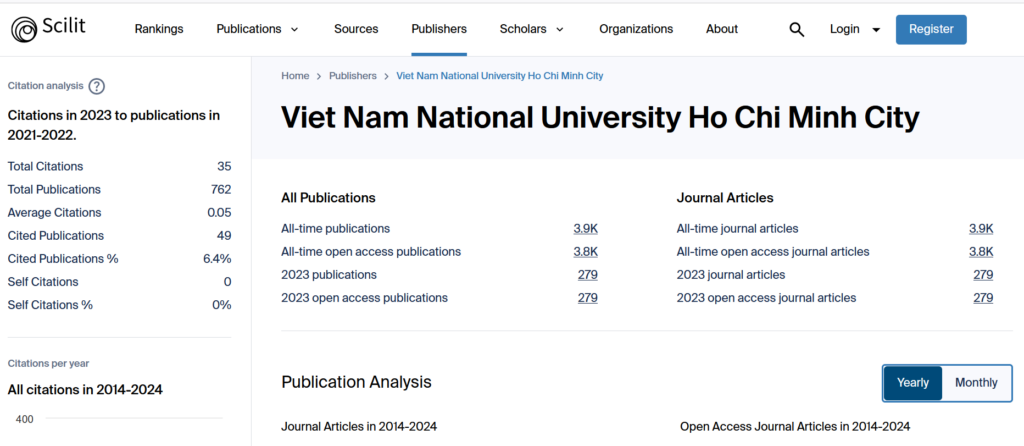Image resolution: width=1024 pixels, height=446 pixels.
Task: Open the Rankings menu item
Action: click(x=159, y=29)
